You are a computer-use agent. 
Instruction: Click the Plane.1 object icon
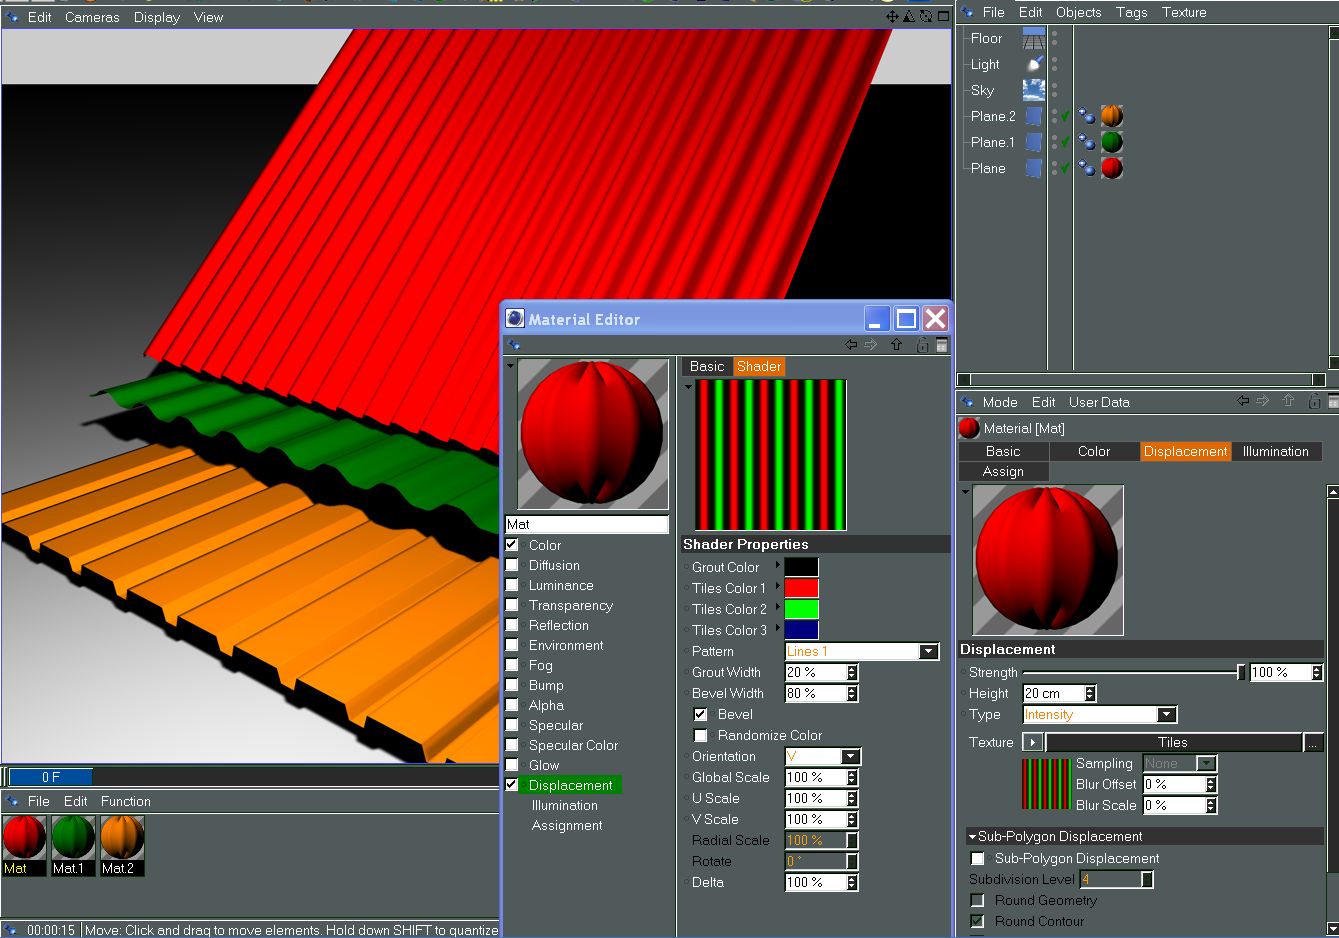1034,142
